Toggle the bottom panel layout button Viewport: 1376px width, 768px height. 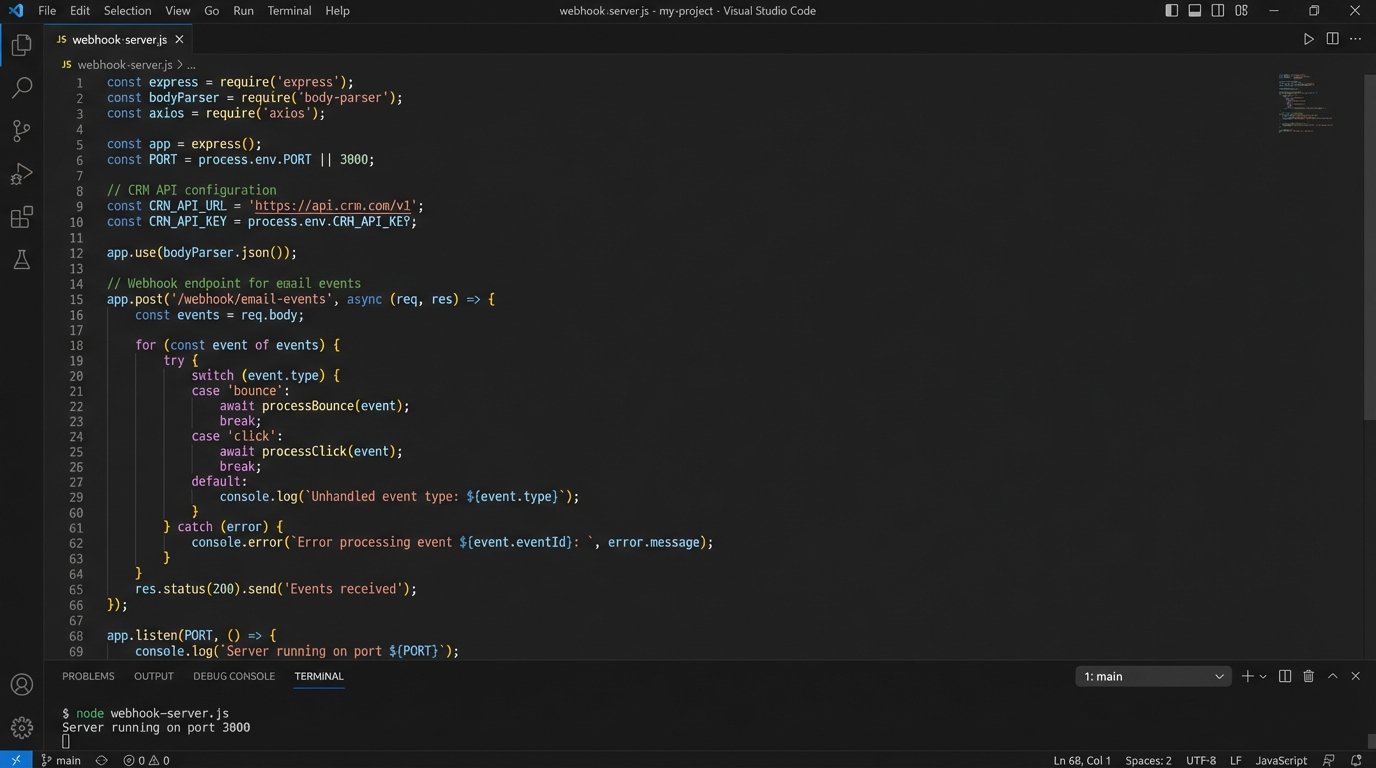(x=1195, y=11)
